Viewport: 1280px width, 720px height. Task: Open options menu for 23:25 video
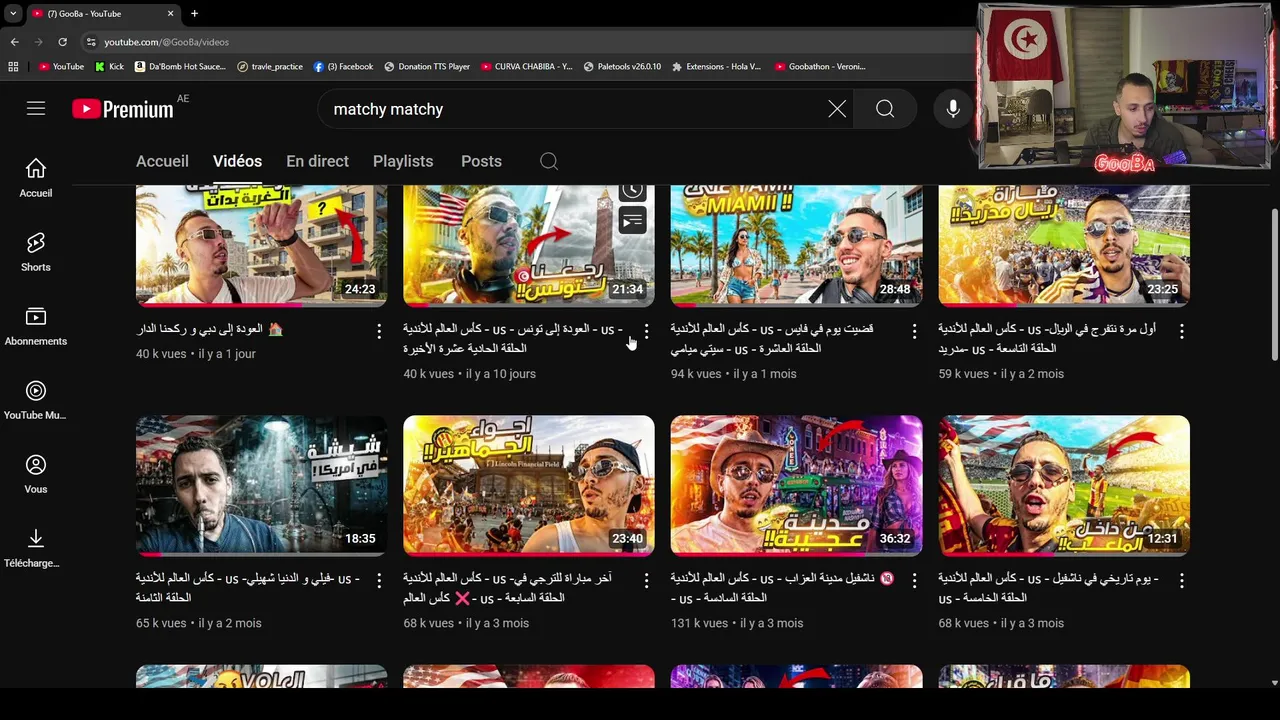pos(1182,330)
